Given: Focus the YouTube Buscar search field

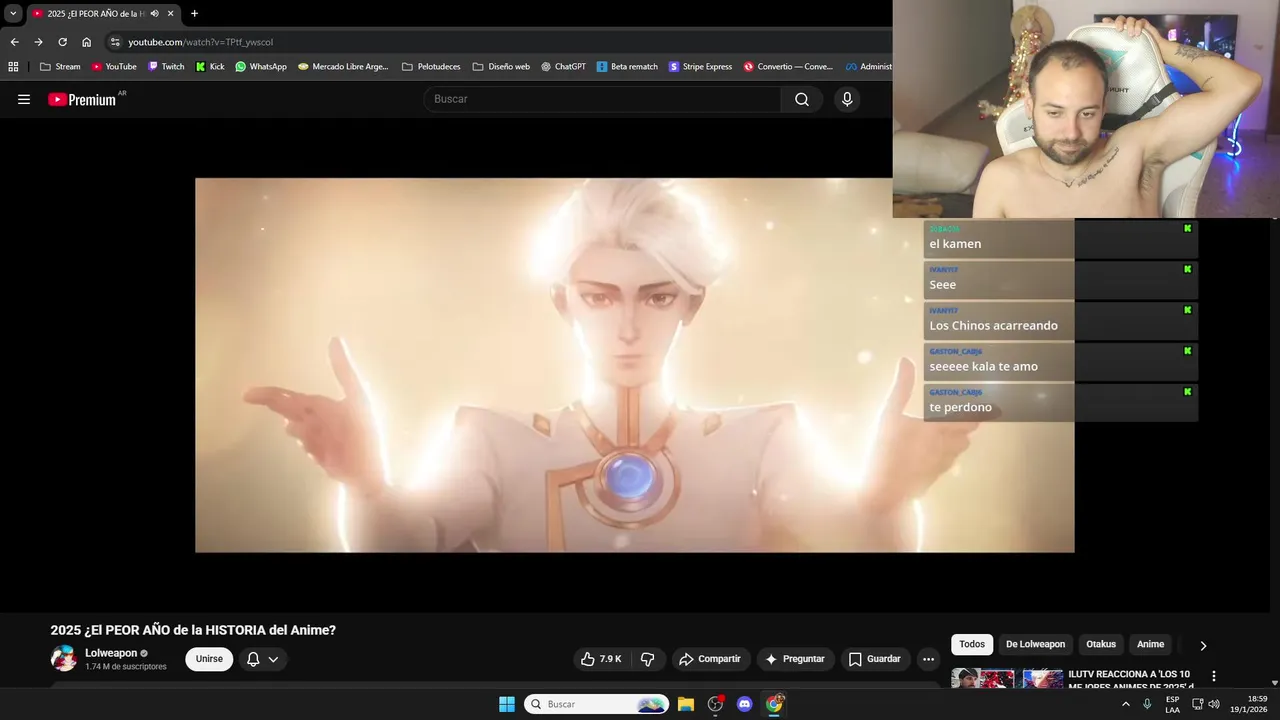Looking at the screenshot, I should point(603,99).
